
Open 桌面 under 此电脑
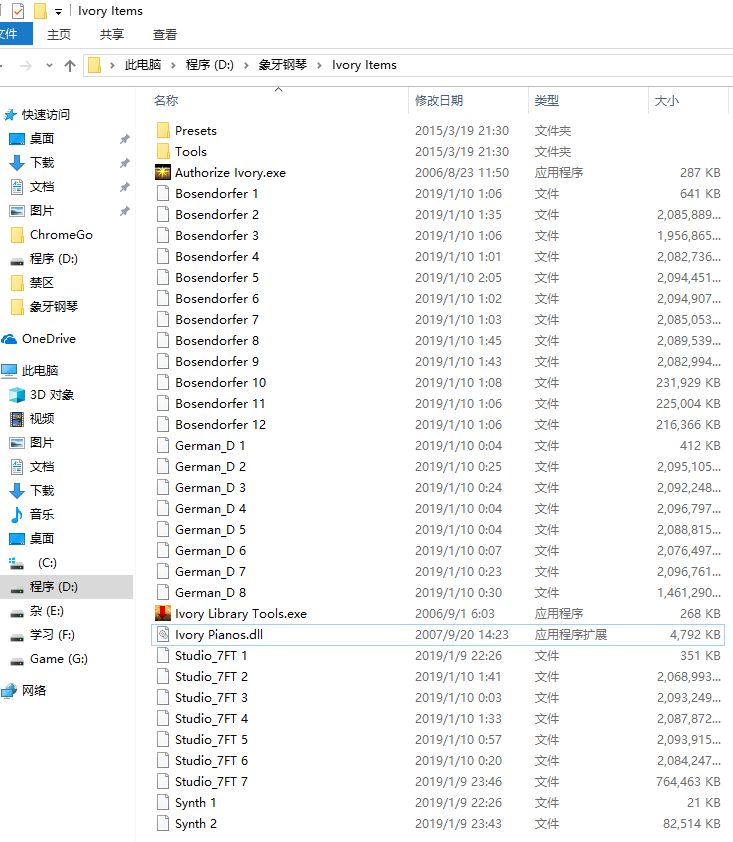click(42, 539)
